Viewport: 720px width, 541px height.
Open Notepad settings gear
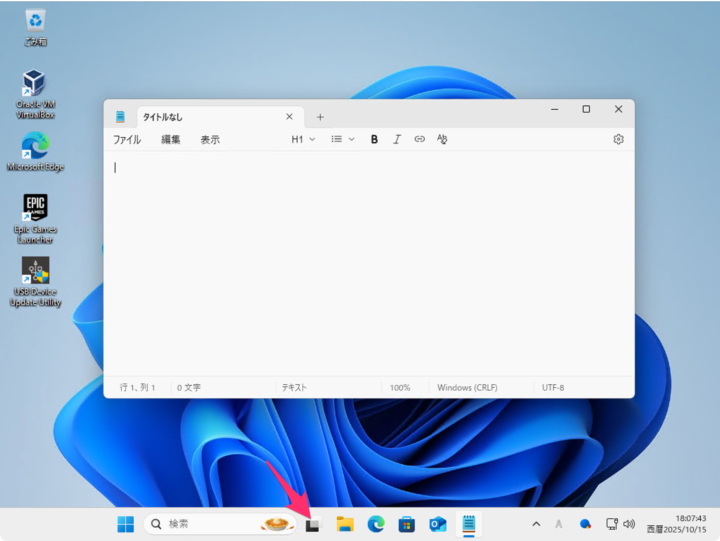pos(618,140)
